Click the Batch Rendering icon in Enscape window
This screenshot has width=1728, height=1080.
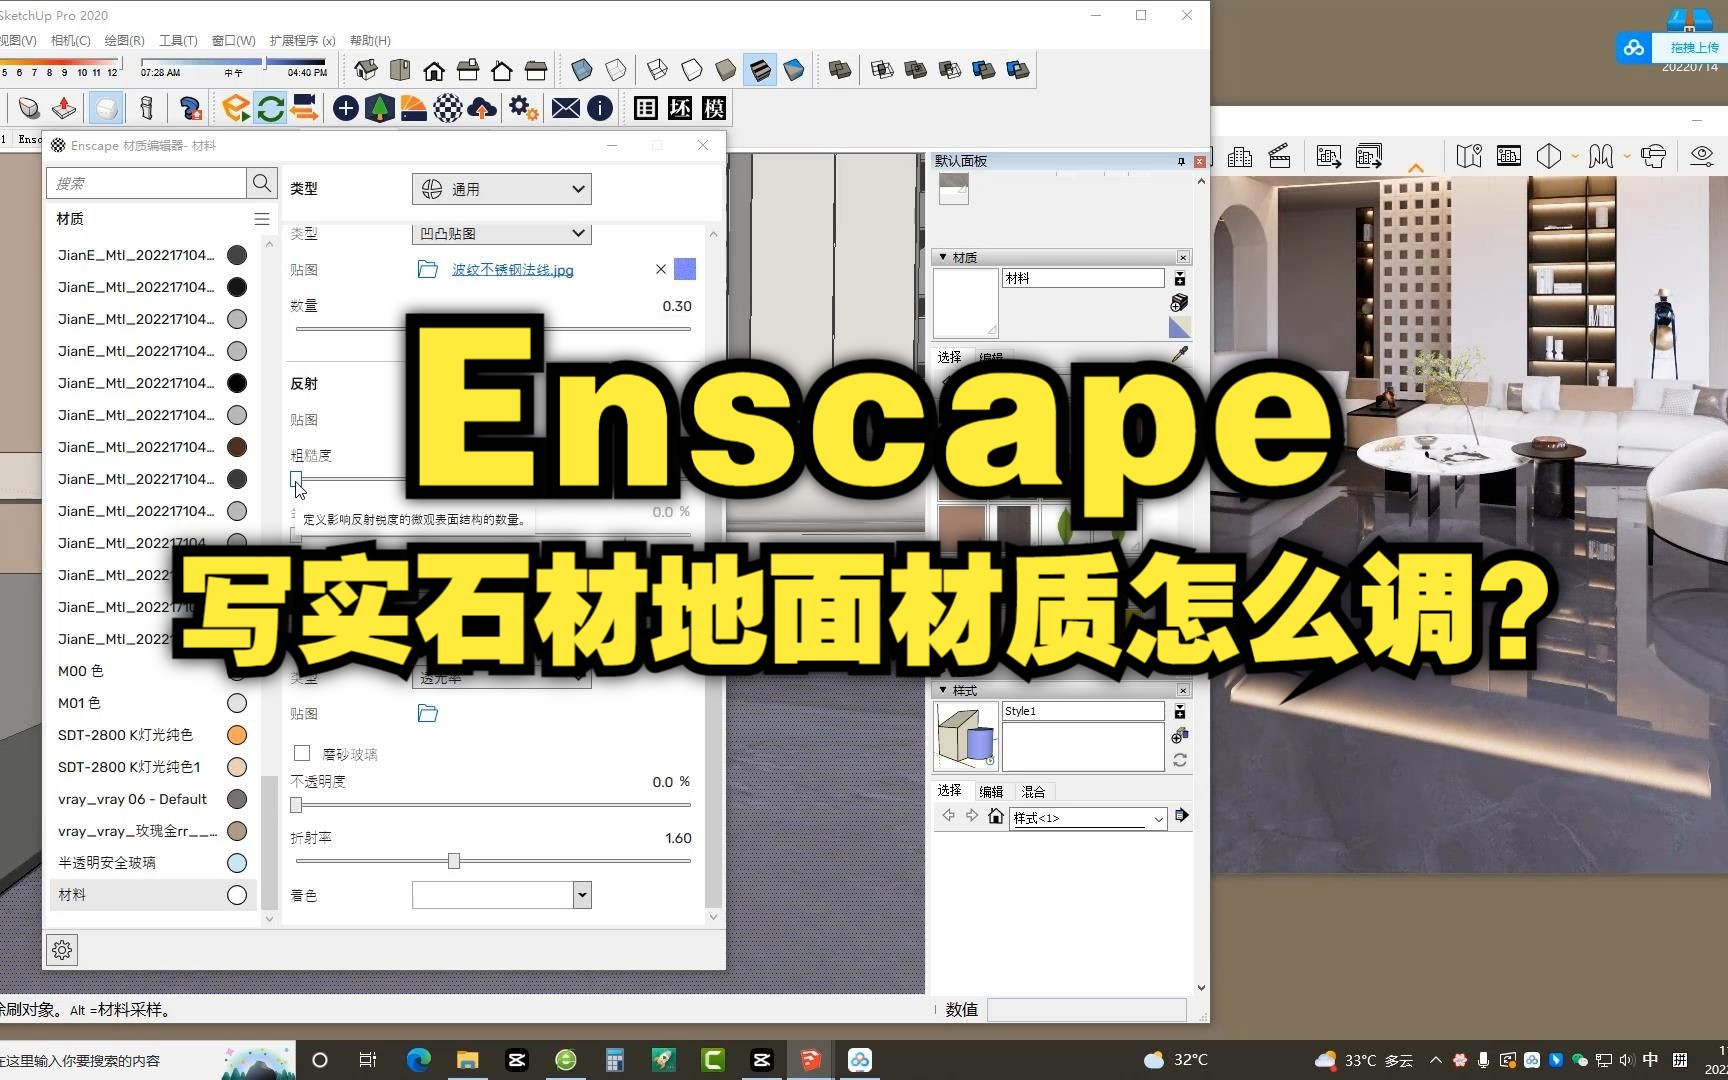[1369, 156]
